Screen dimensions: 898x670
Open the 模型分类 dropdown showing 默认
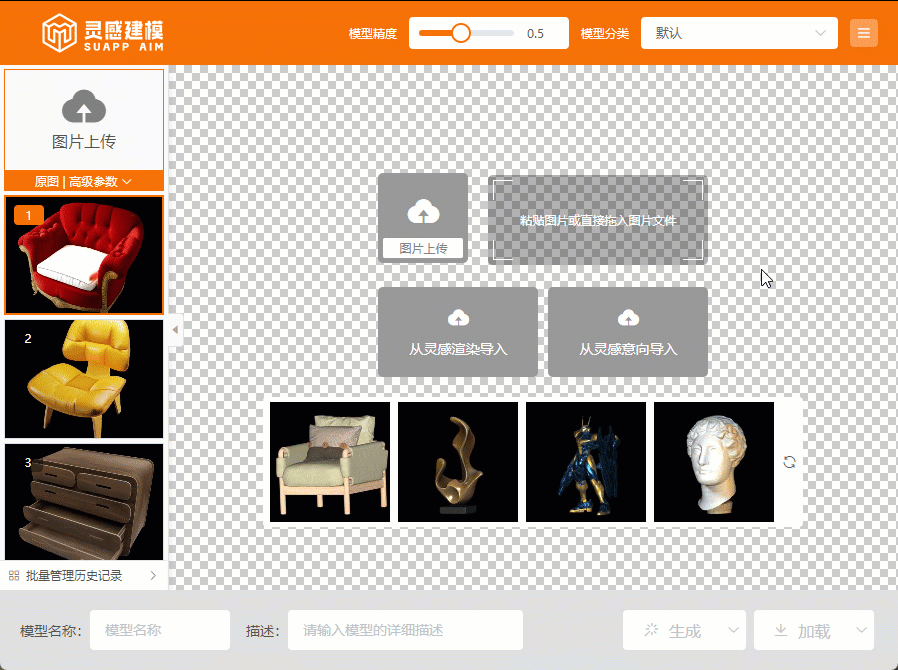coord(738,33)
